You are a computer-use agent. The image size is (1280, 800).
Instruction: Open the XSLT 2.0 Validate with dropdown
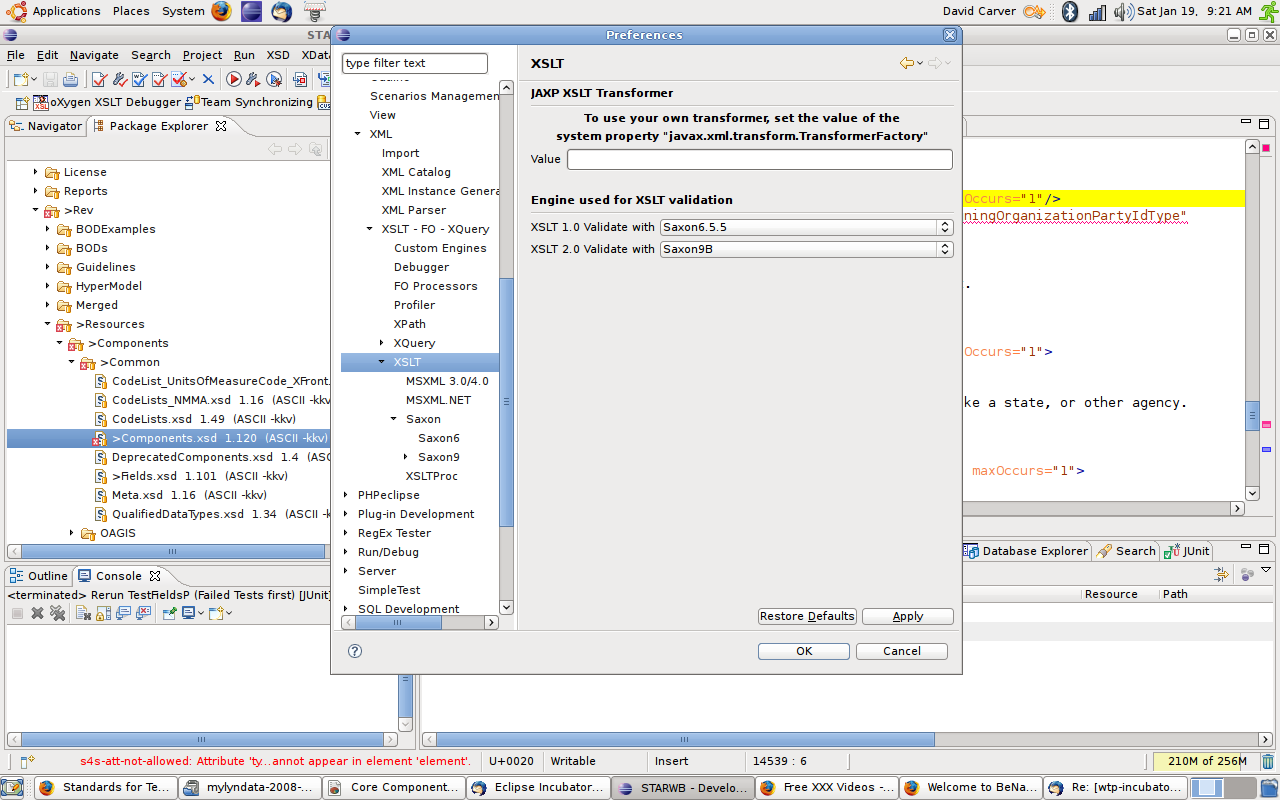(806, 249)
